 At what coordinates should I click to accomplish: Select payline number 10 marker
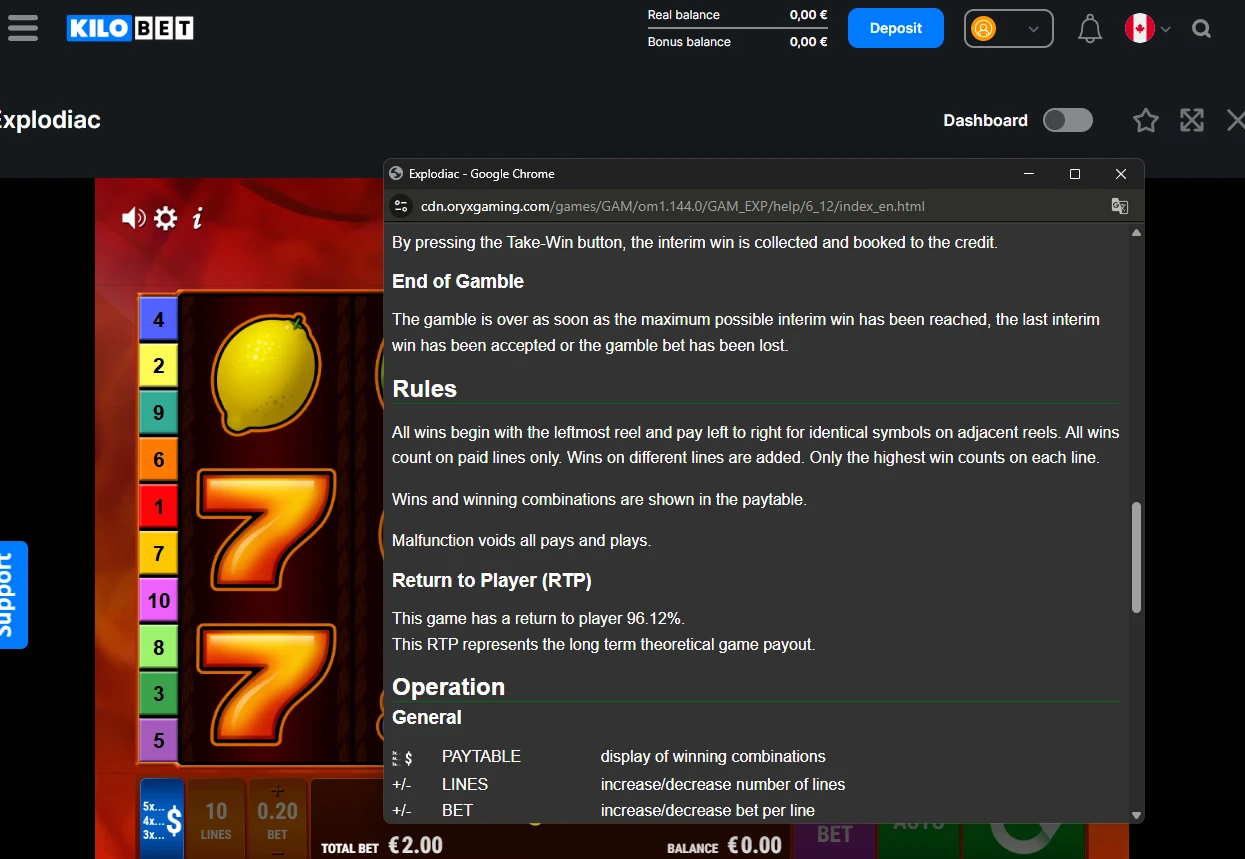[x=158, y=601]
